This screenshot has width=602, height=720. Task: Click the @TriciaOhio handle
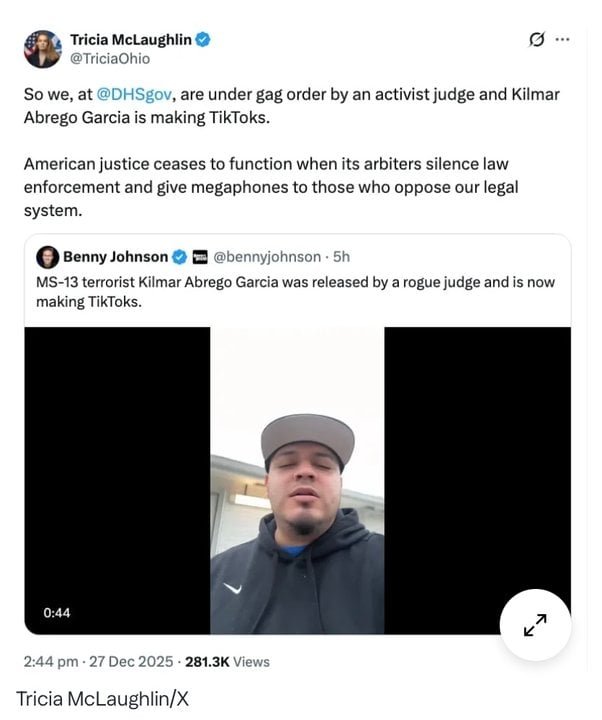pyautogui.click(x=110, y=59)
